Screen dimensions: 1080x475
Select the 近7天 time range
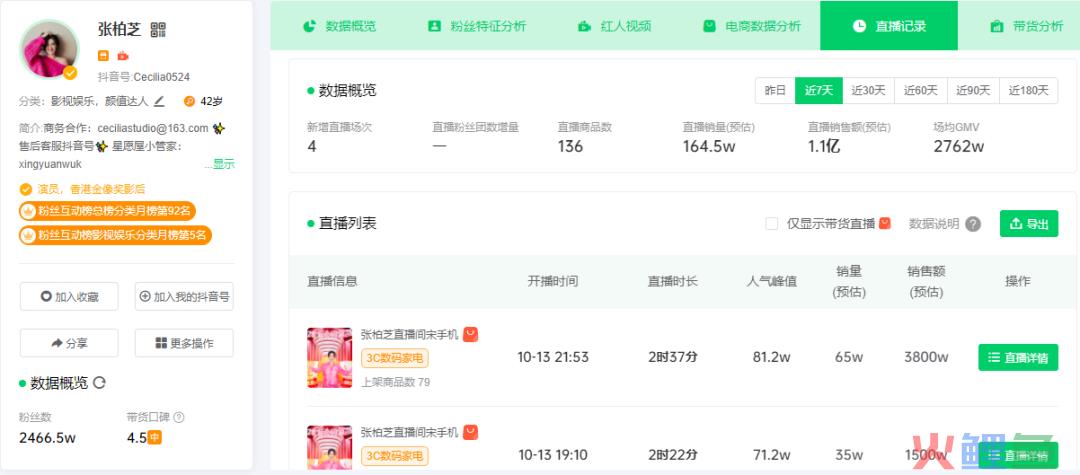point(819,90)
